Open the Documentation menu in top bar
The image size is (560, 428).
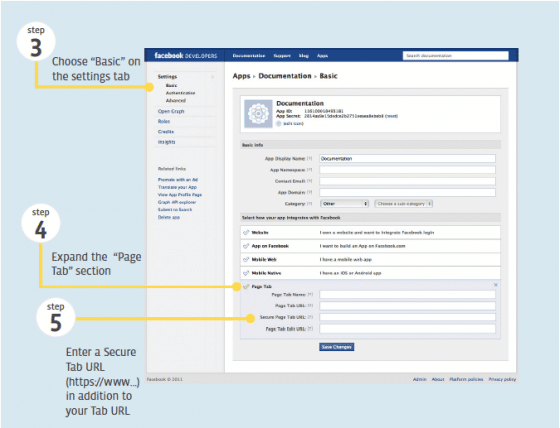pos(249,56)
